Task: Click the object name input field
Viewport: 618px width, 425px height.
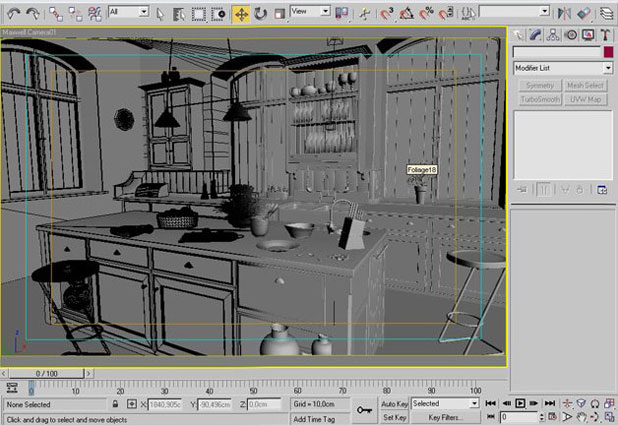Action: (x=557, y=52)
